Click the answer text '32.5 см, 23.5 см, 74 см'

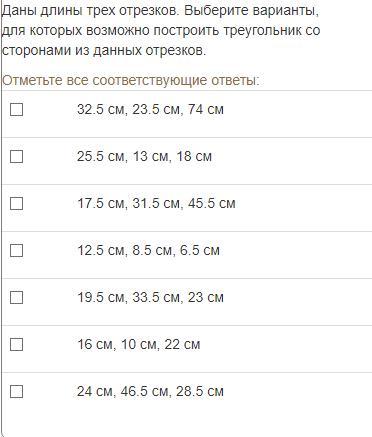(150, 109)
